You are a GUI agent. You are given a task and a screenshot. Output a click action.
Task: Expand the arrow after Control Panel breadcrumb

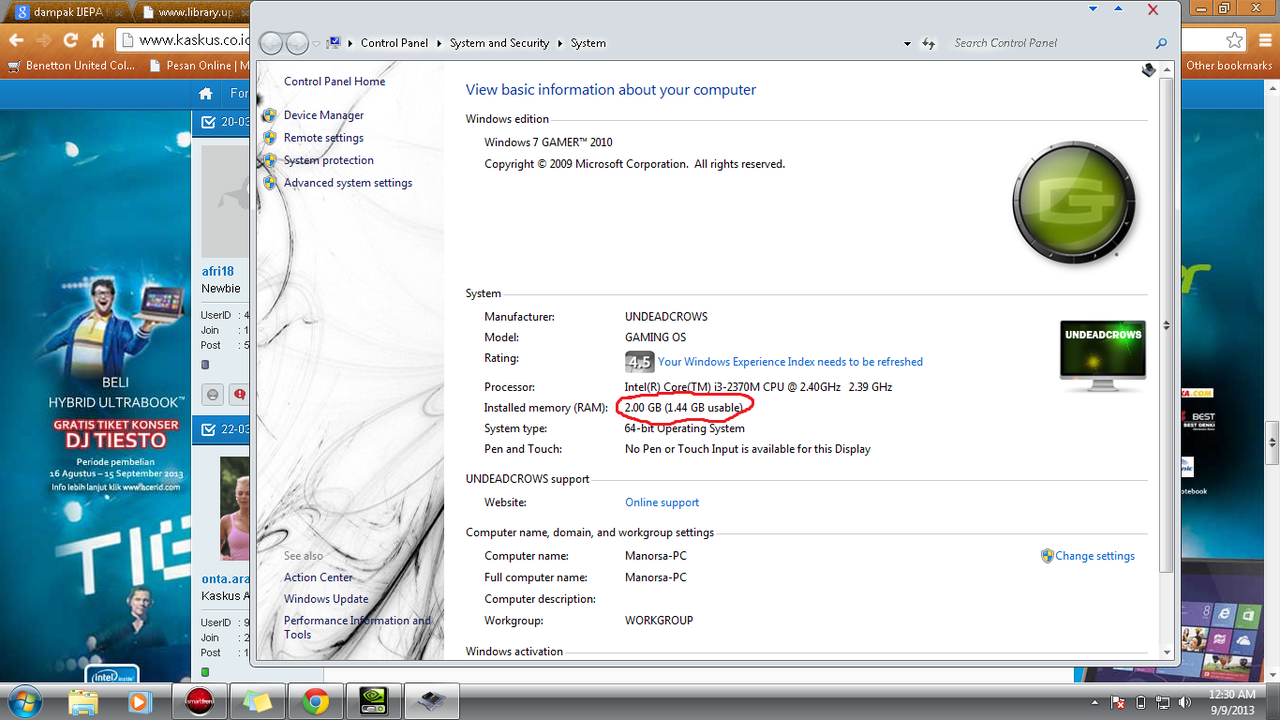coord(439,43)
